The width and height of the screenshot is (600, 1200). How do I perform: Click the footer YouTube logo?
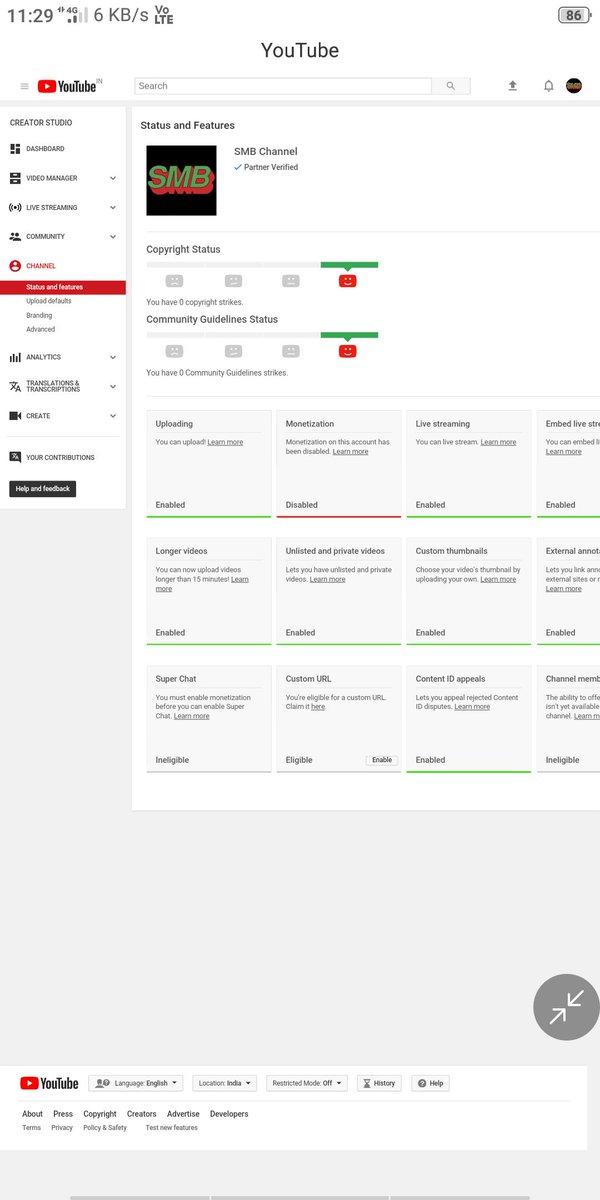point(49,1083)
